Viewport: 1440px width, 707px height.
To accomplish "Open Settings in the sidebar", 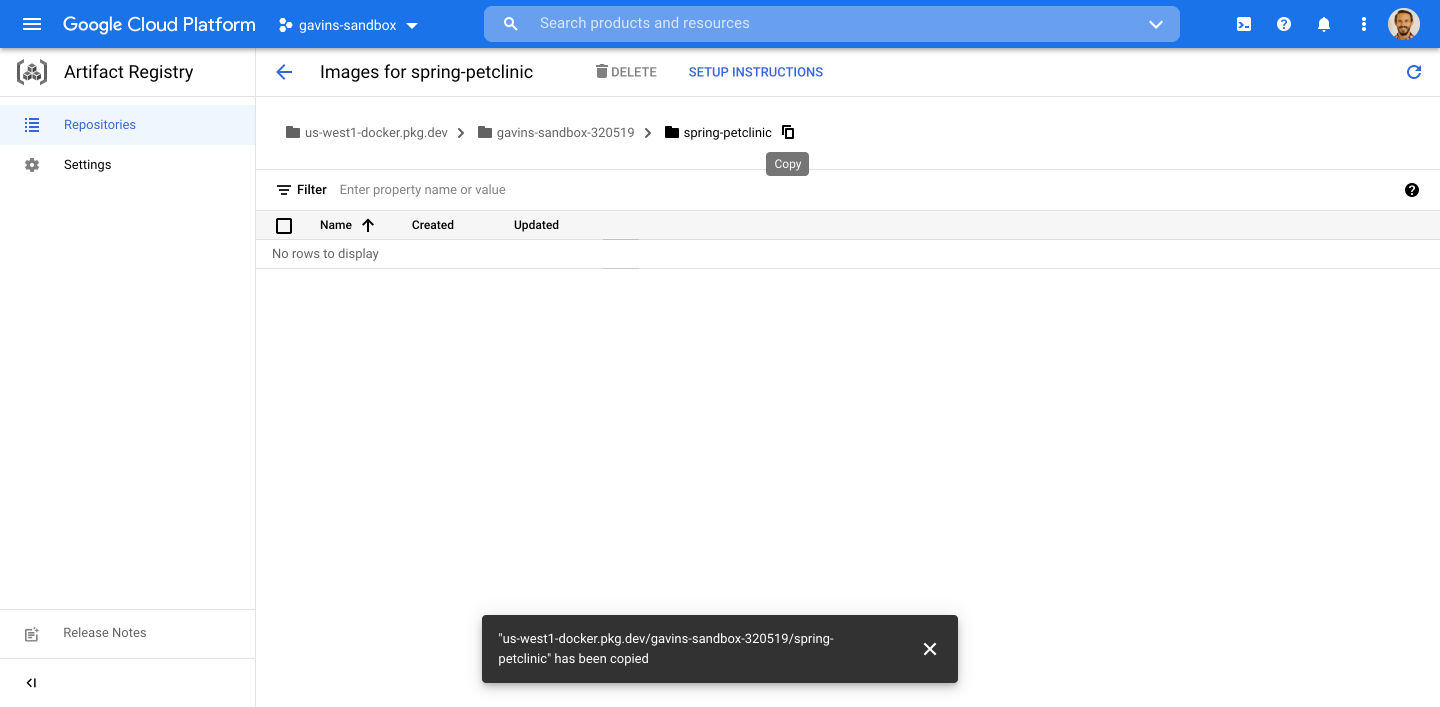I will click(x=88, y=165).
